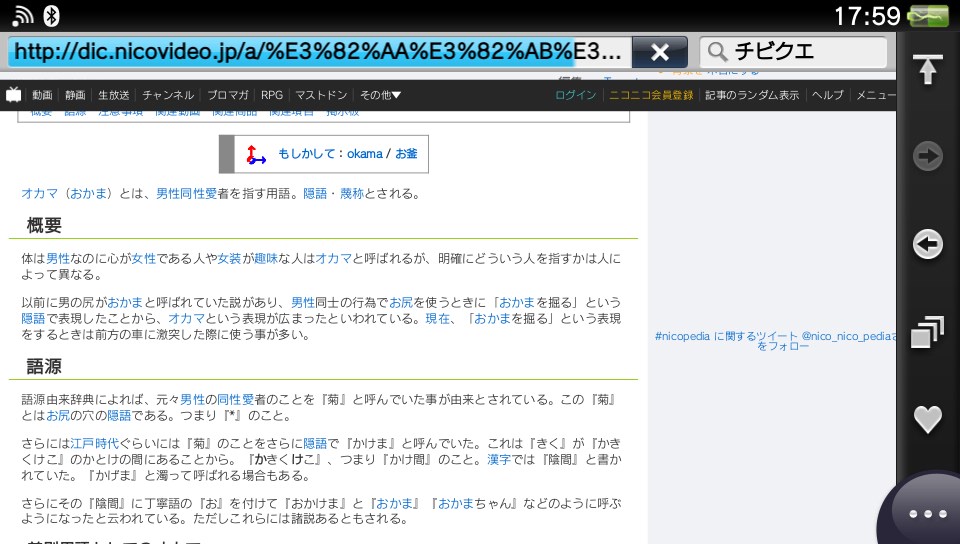This screenshot has width=960, height=544.
Task: Click the Niconico TV logo icon
Action: 14,95
